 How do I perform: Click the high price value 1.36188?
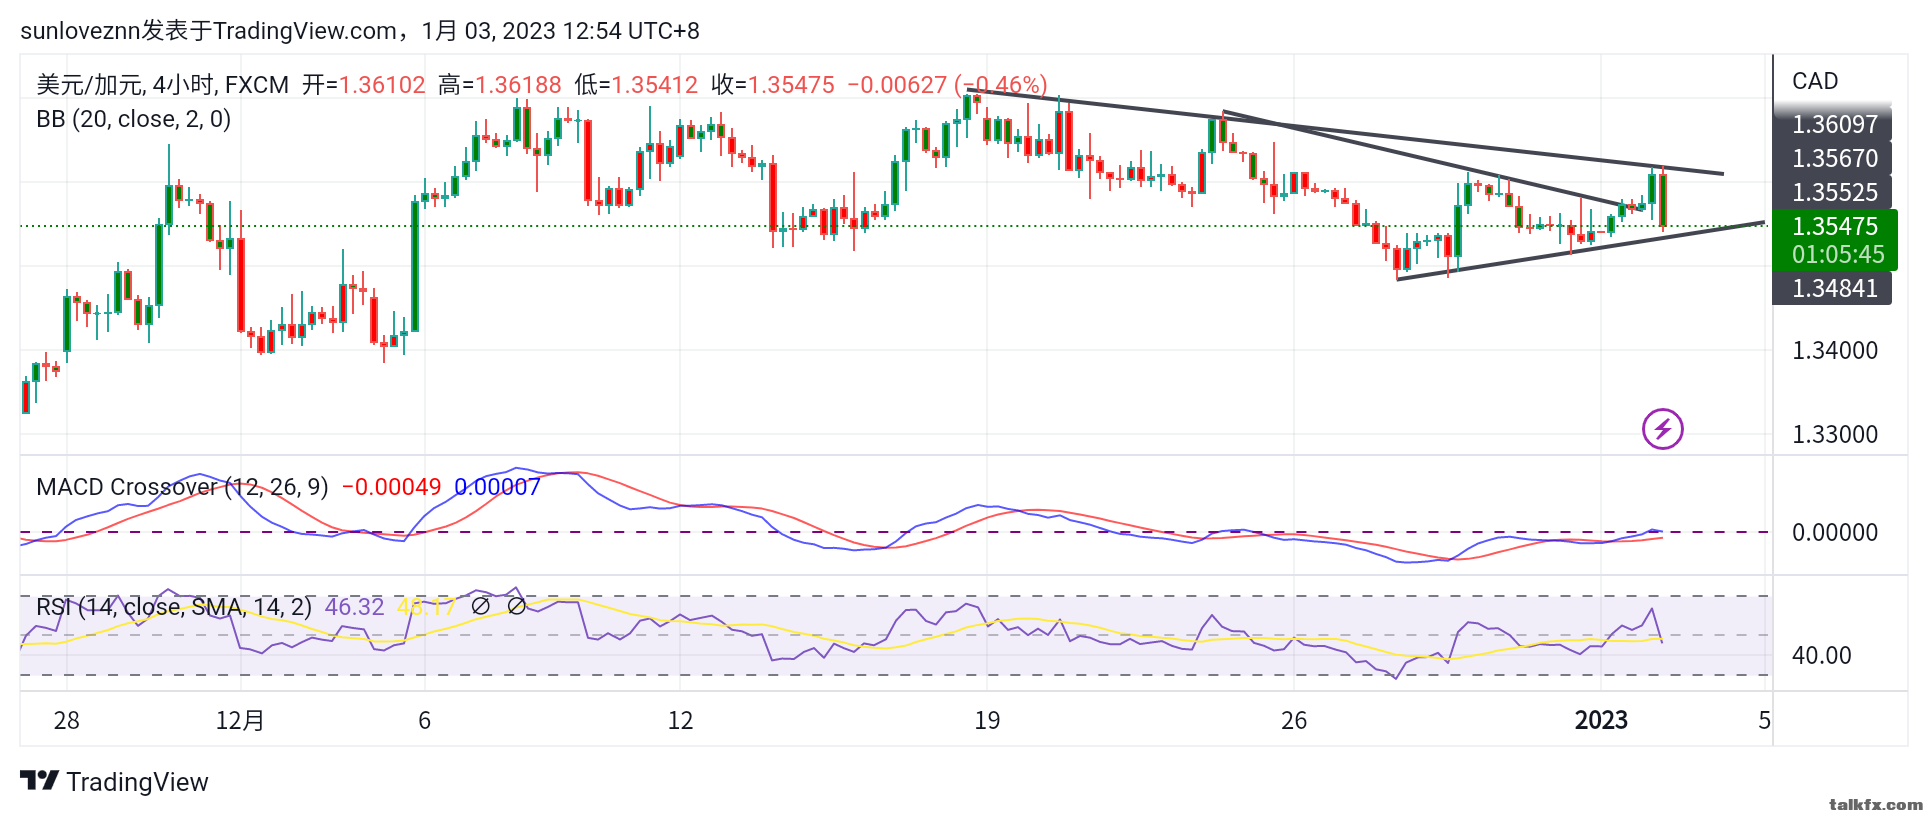click(518, 85)
